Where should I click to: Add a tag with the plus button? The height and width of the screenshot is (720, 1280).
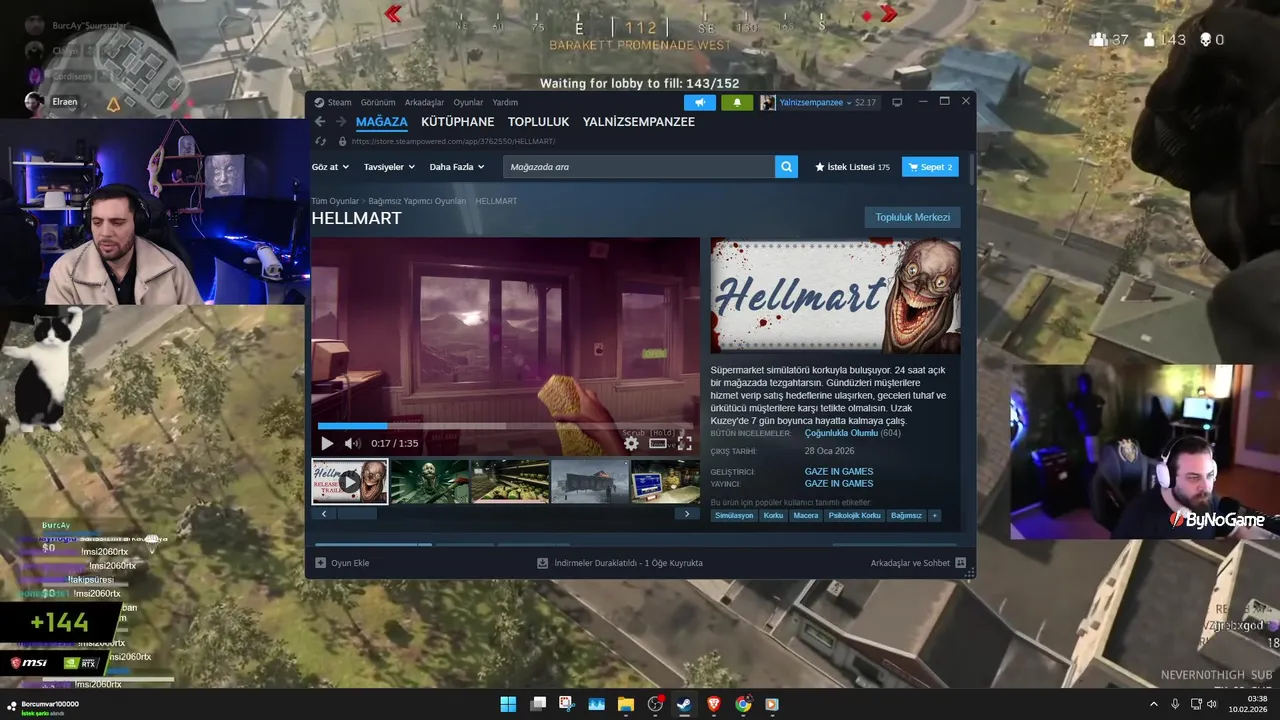point(934,516)
